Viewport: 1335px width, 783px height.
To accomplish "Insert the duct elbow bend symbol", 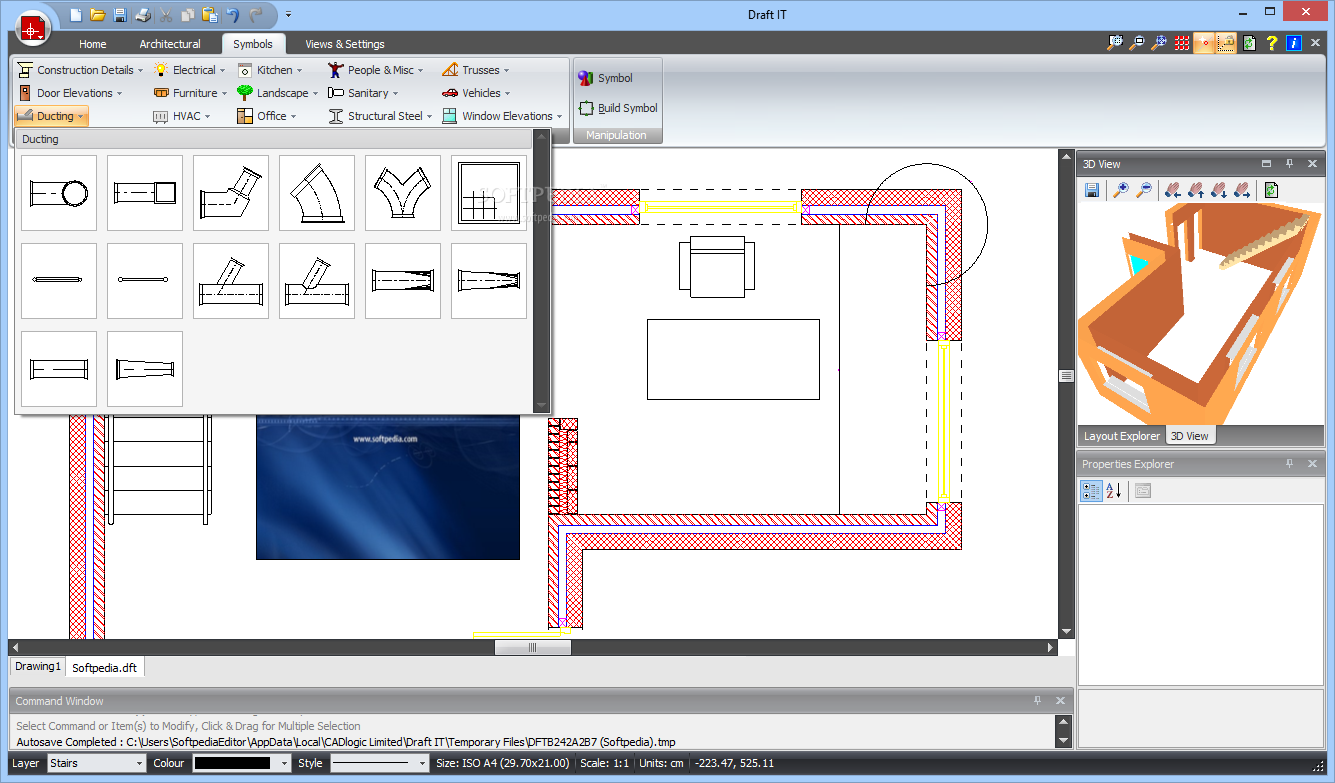I will coord(317,193).
